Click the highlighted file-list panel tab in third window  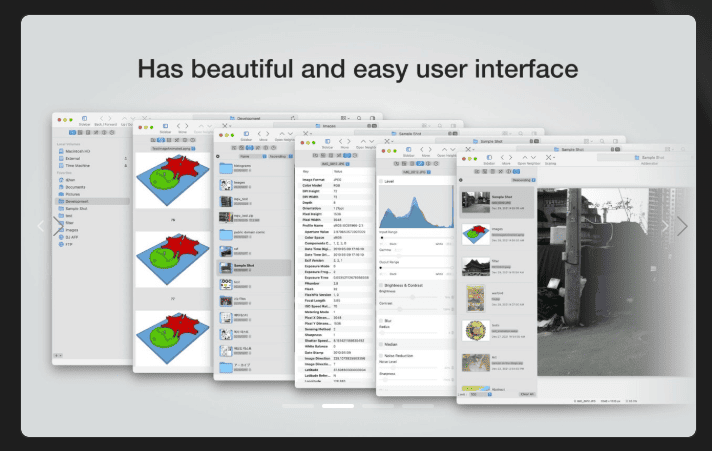pos(249,148)
